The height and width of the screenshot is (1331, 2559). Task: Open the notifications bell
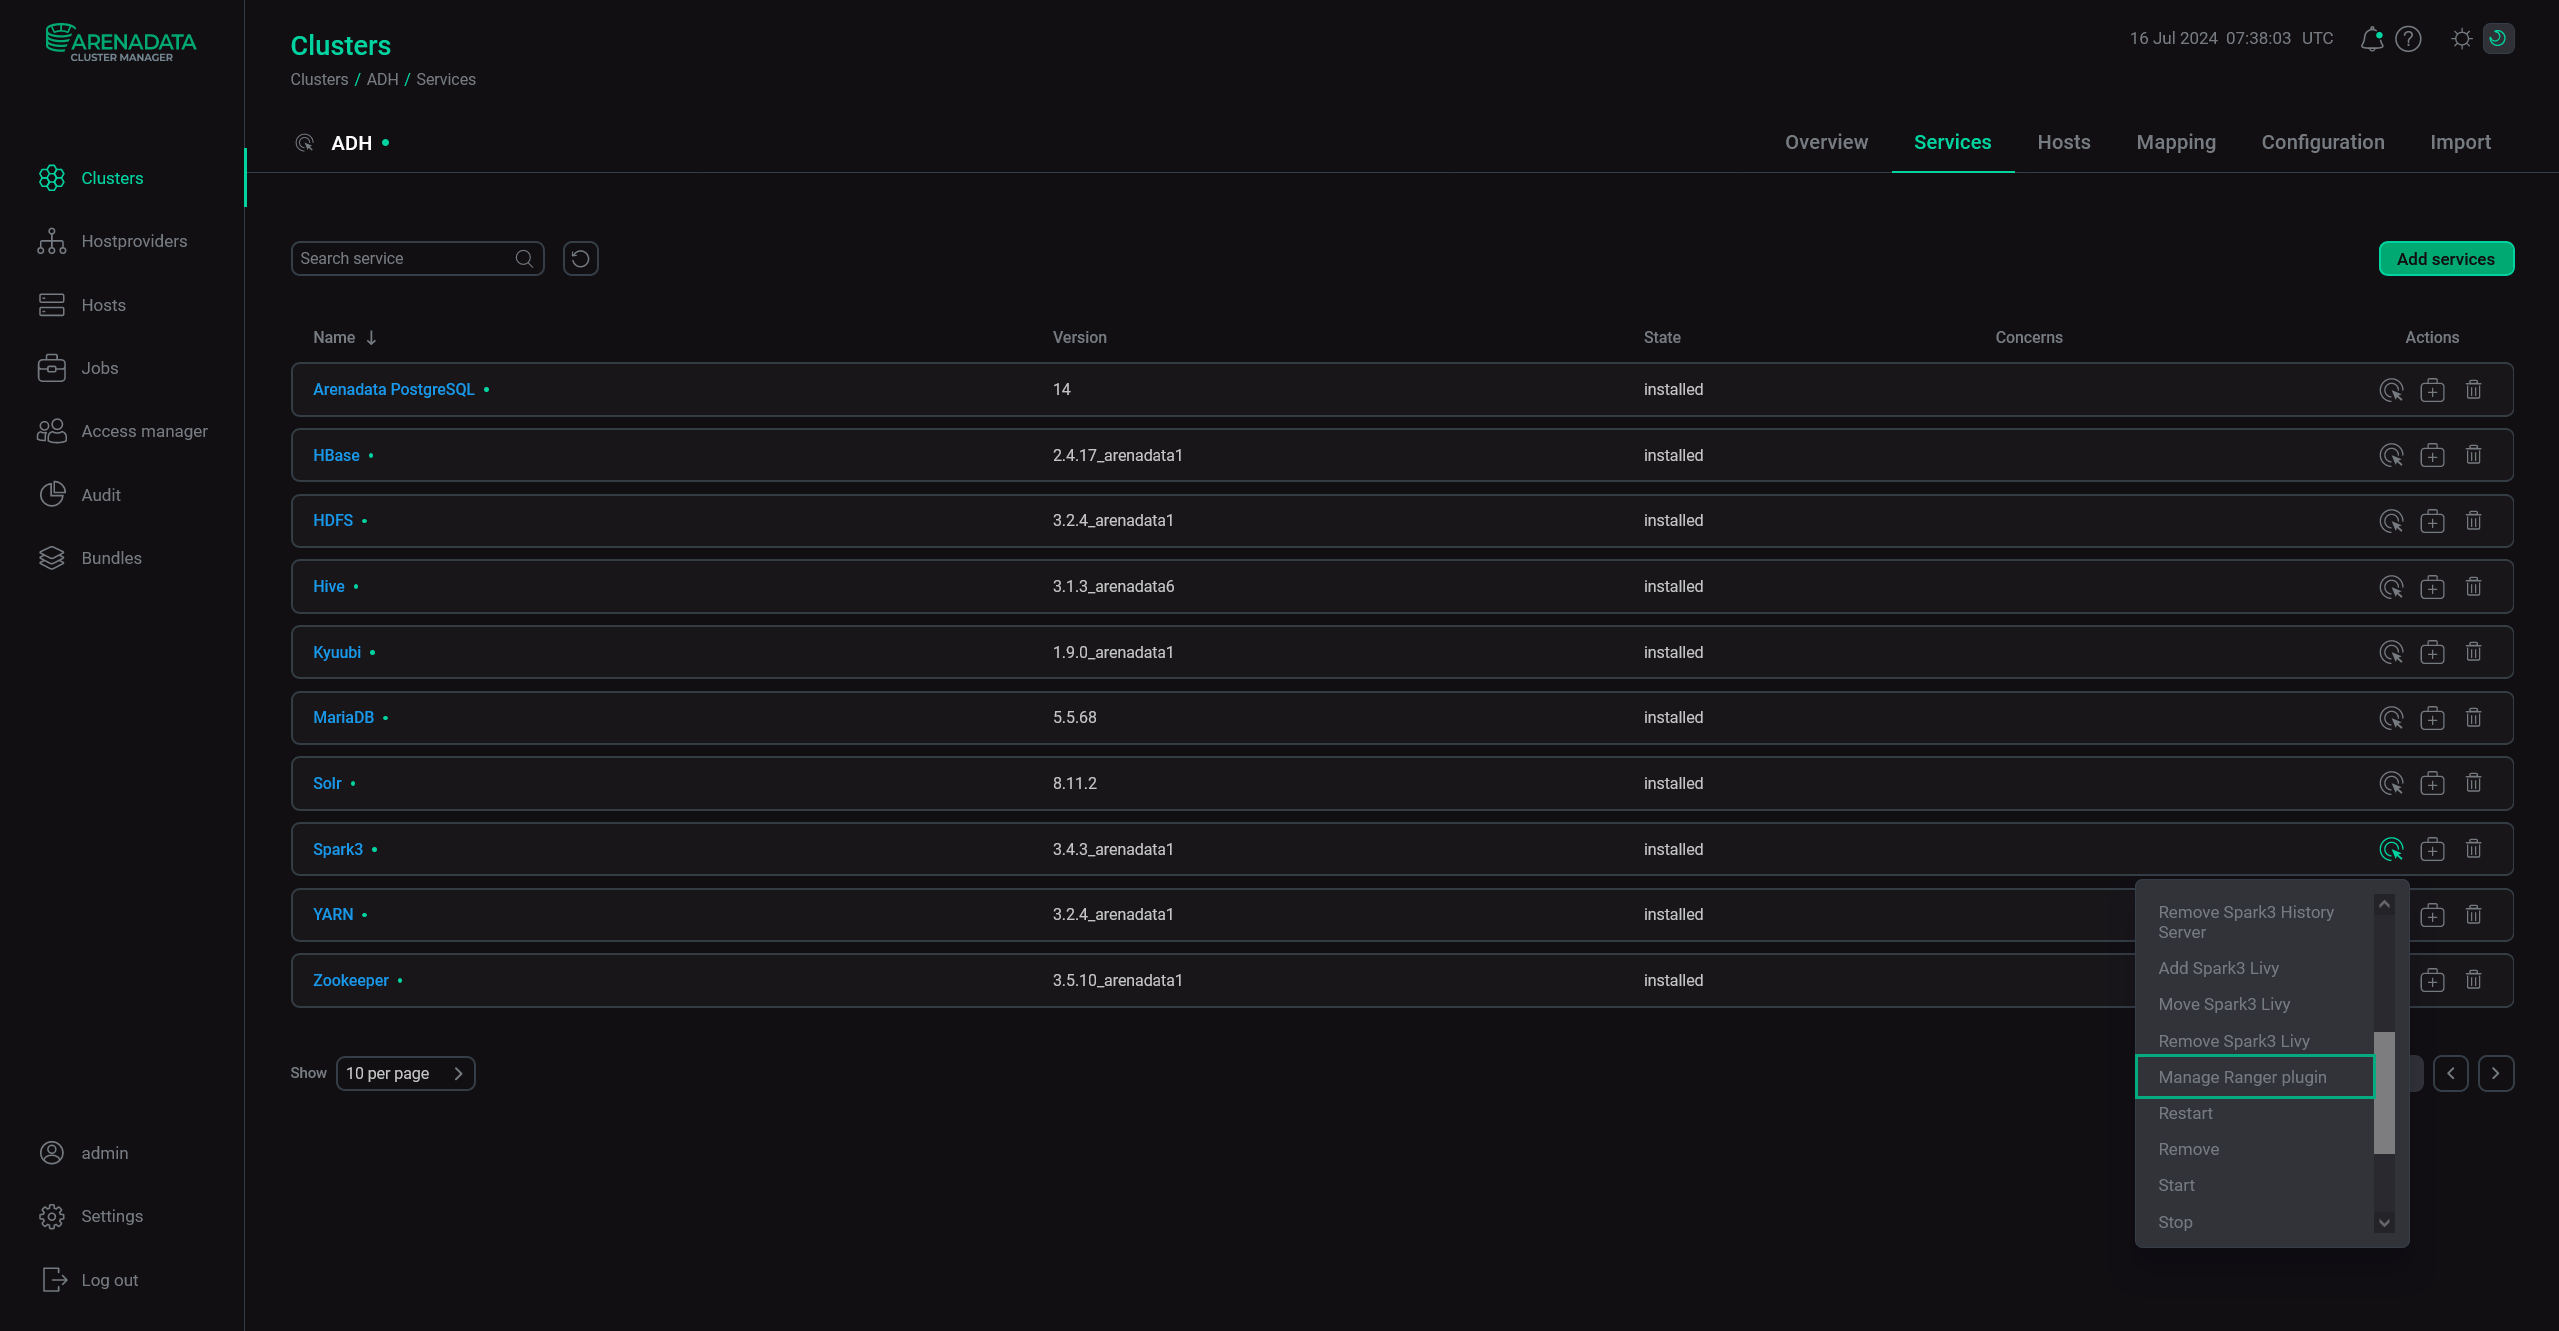pyautogui.click(x=2371, y=39)
